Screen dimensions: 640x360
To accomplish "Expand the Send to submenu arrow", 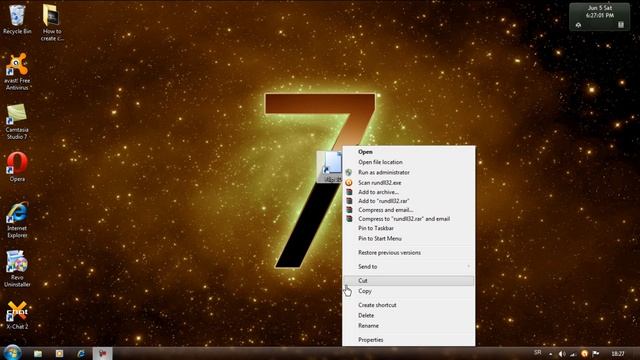I will click(x=469, y=267).
